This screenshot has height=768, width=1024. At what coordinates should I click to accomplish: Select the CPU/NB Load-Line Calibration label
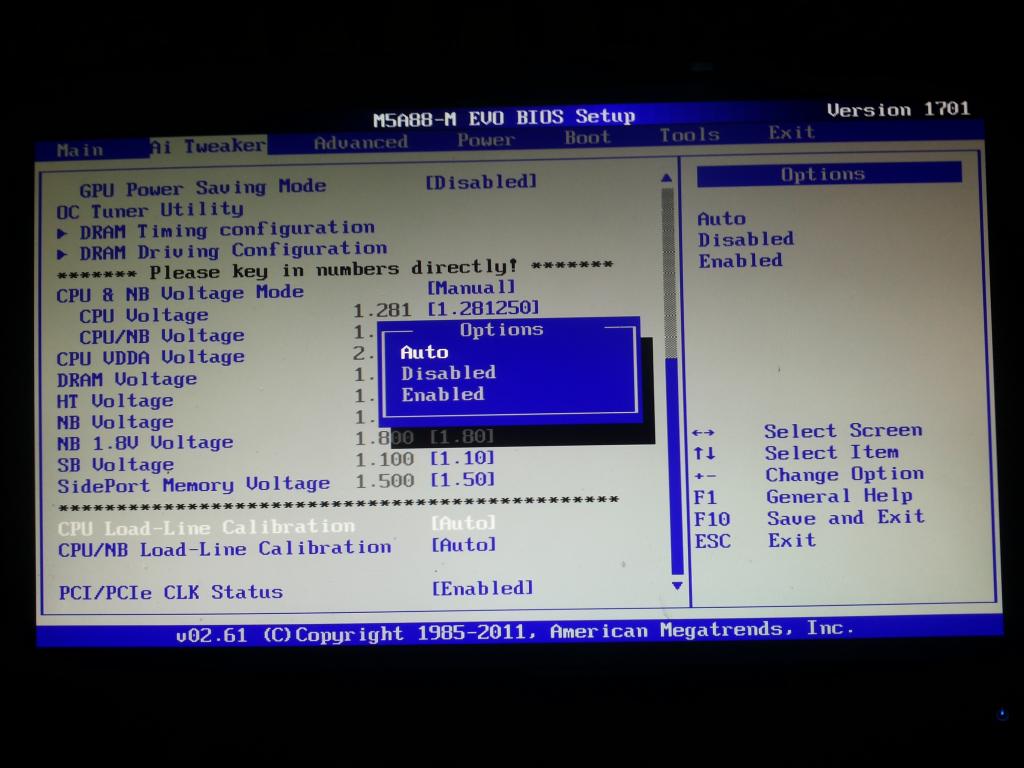pos(225,549)
